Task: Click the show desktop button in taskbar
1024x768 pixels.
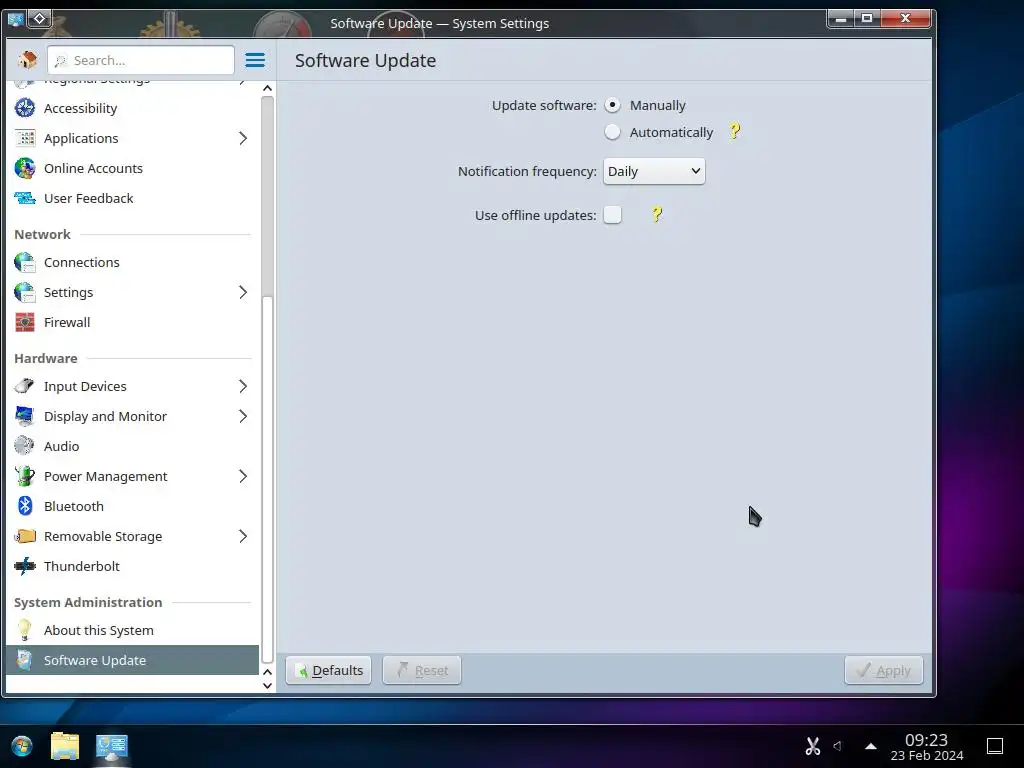Action: [995, 746]
